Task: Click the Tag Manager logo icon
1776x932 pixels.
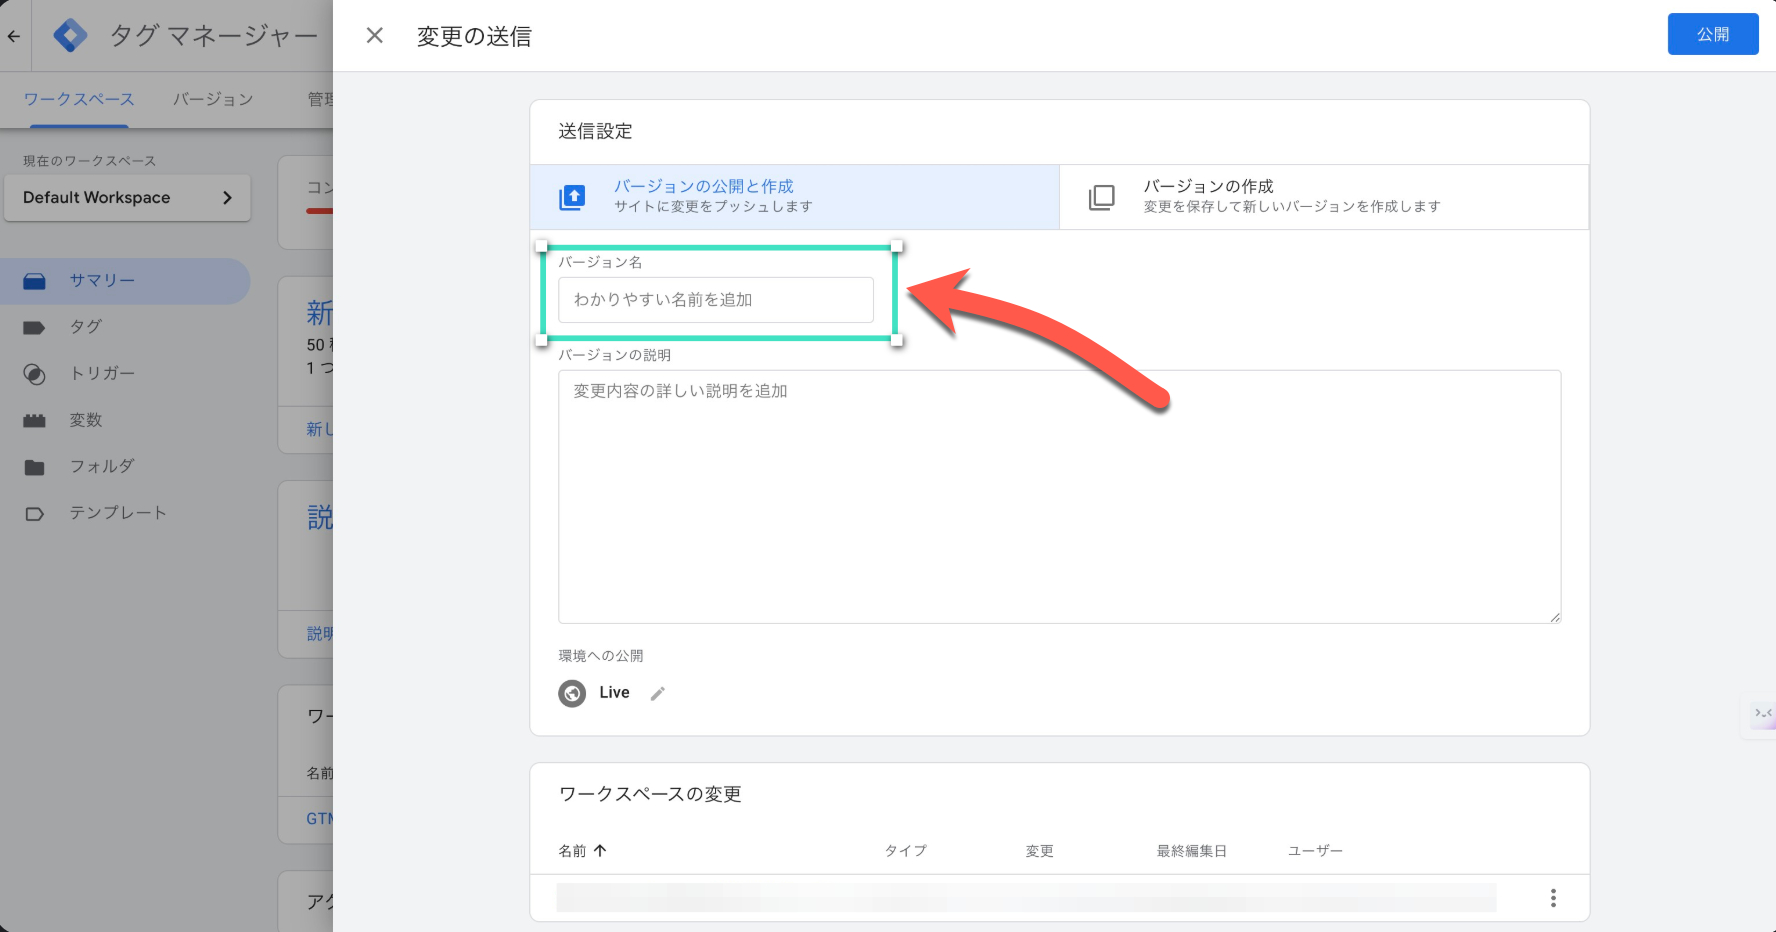Action: (x=70, y=36)
